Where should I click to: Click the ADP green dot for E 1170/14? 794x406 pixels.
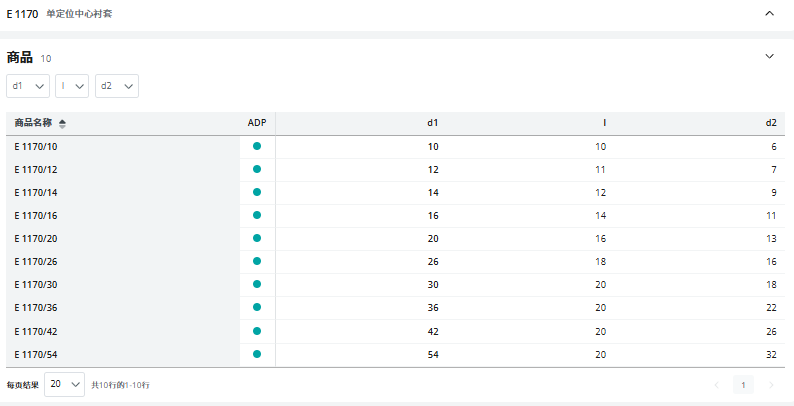pos(257,192)
